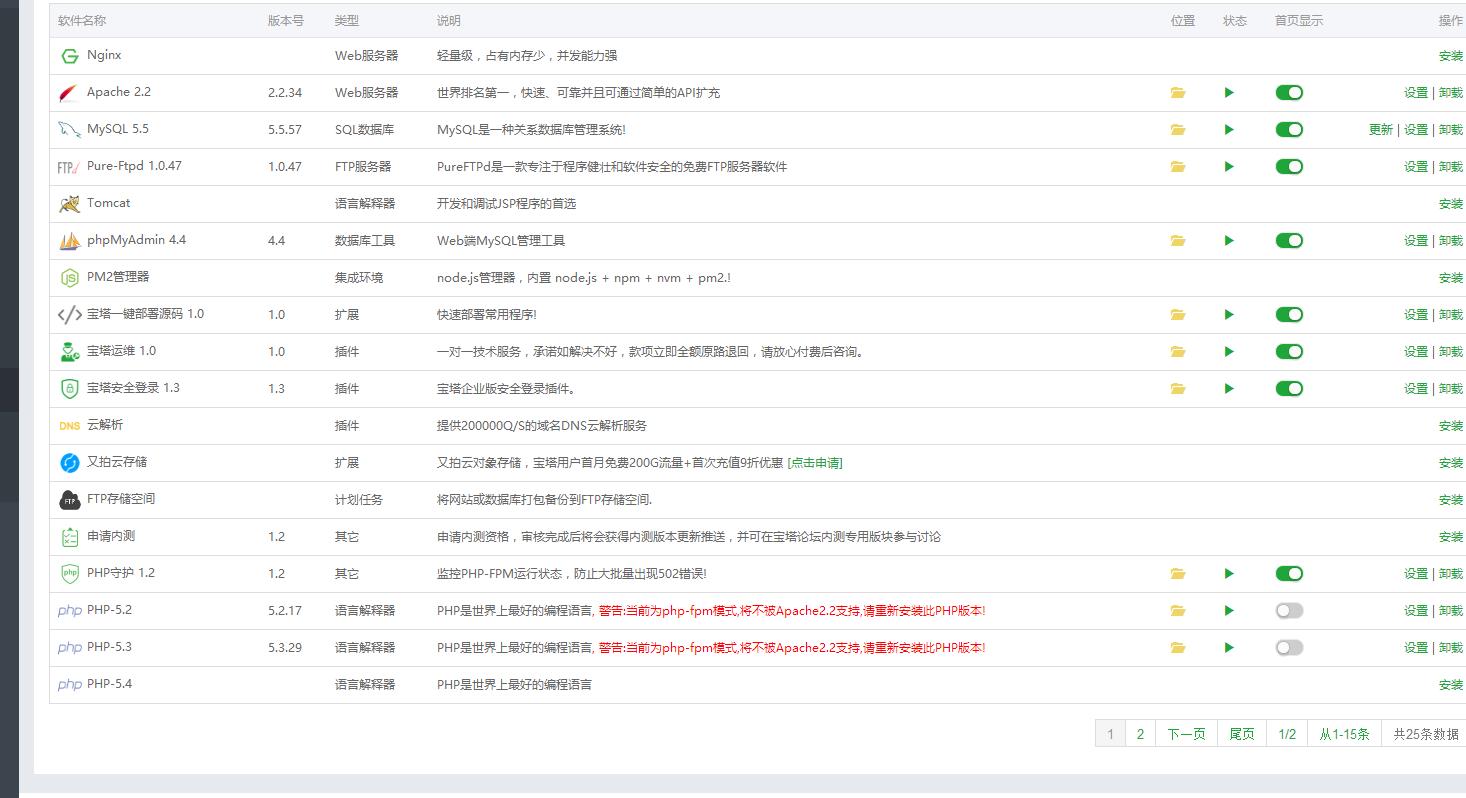Click the PHP守护 shield icon

[69, 574]
